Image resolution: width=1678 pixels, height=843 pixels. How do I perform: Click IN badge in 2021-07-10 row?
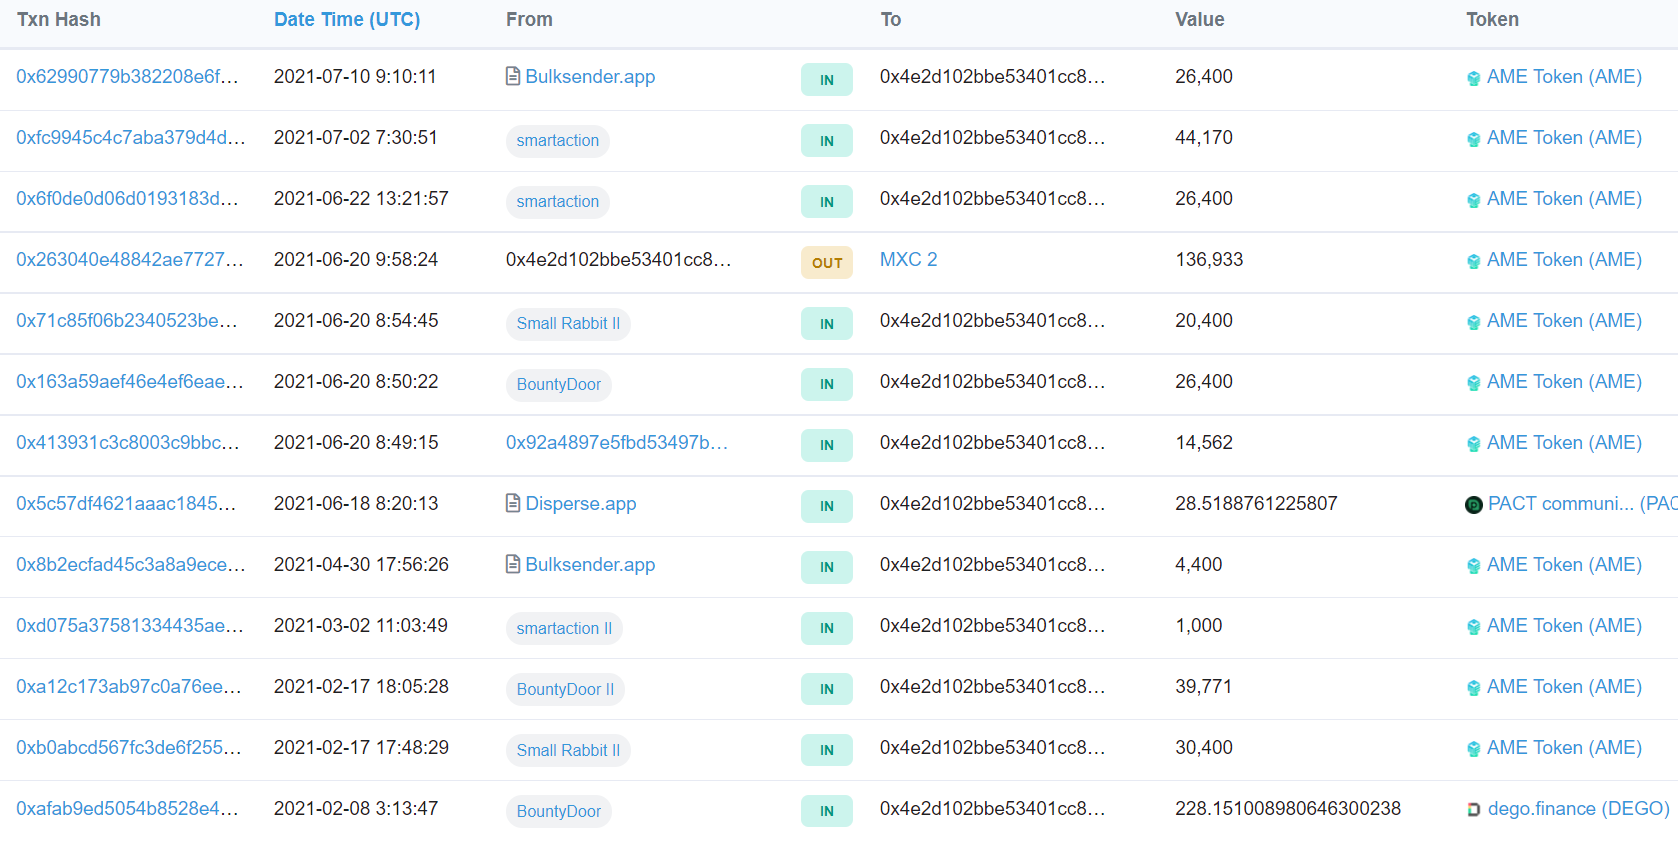pos(827,79)
